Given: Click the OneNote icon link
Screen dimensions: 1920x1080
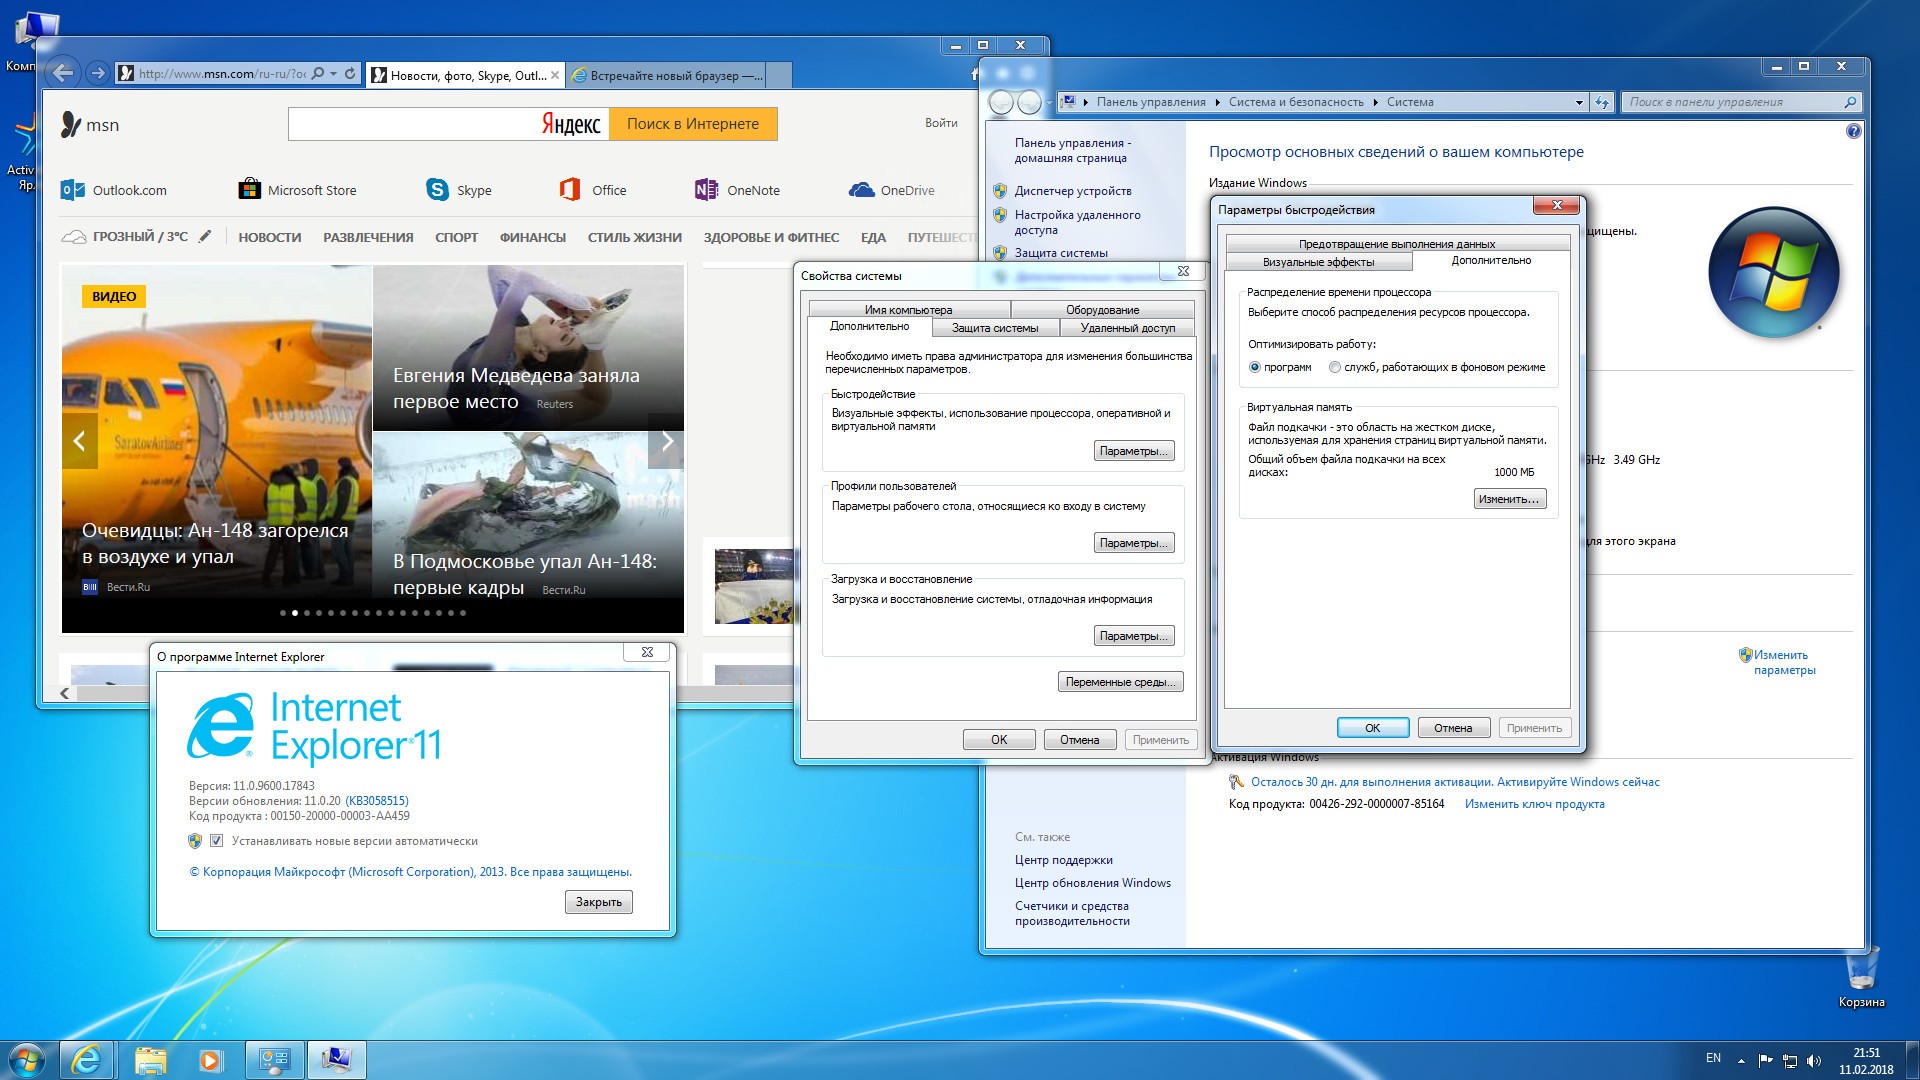Looking at the screenshot, I should pos(706,190).
